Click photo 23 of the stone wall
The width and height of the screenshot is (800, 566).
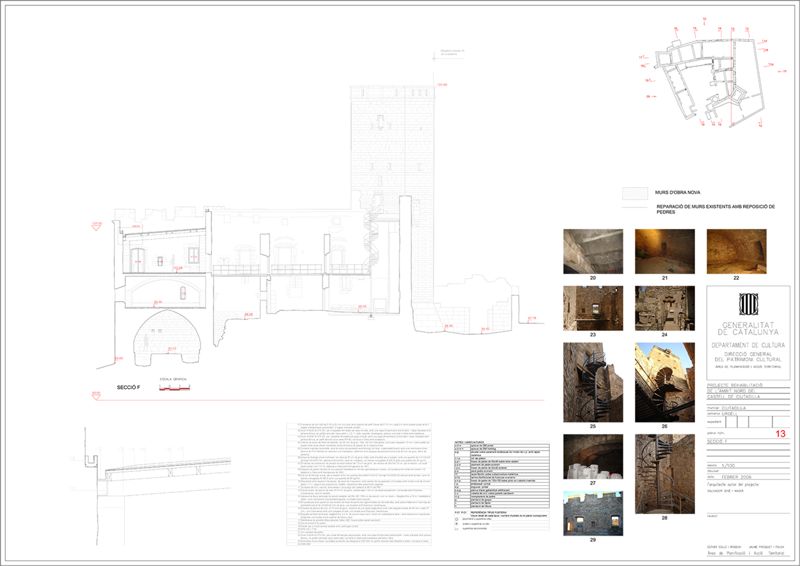click(x=593, y=307)
